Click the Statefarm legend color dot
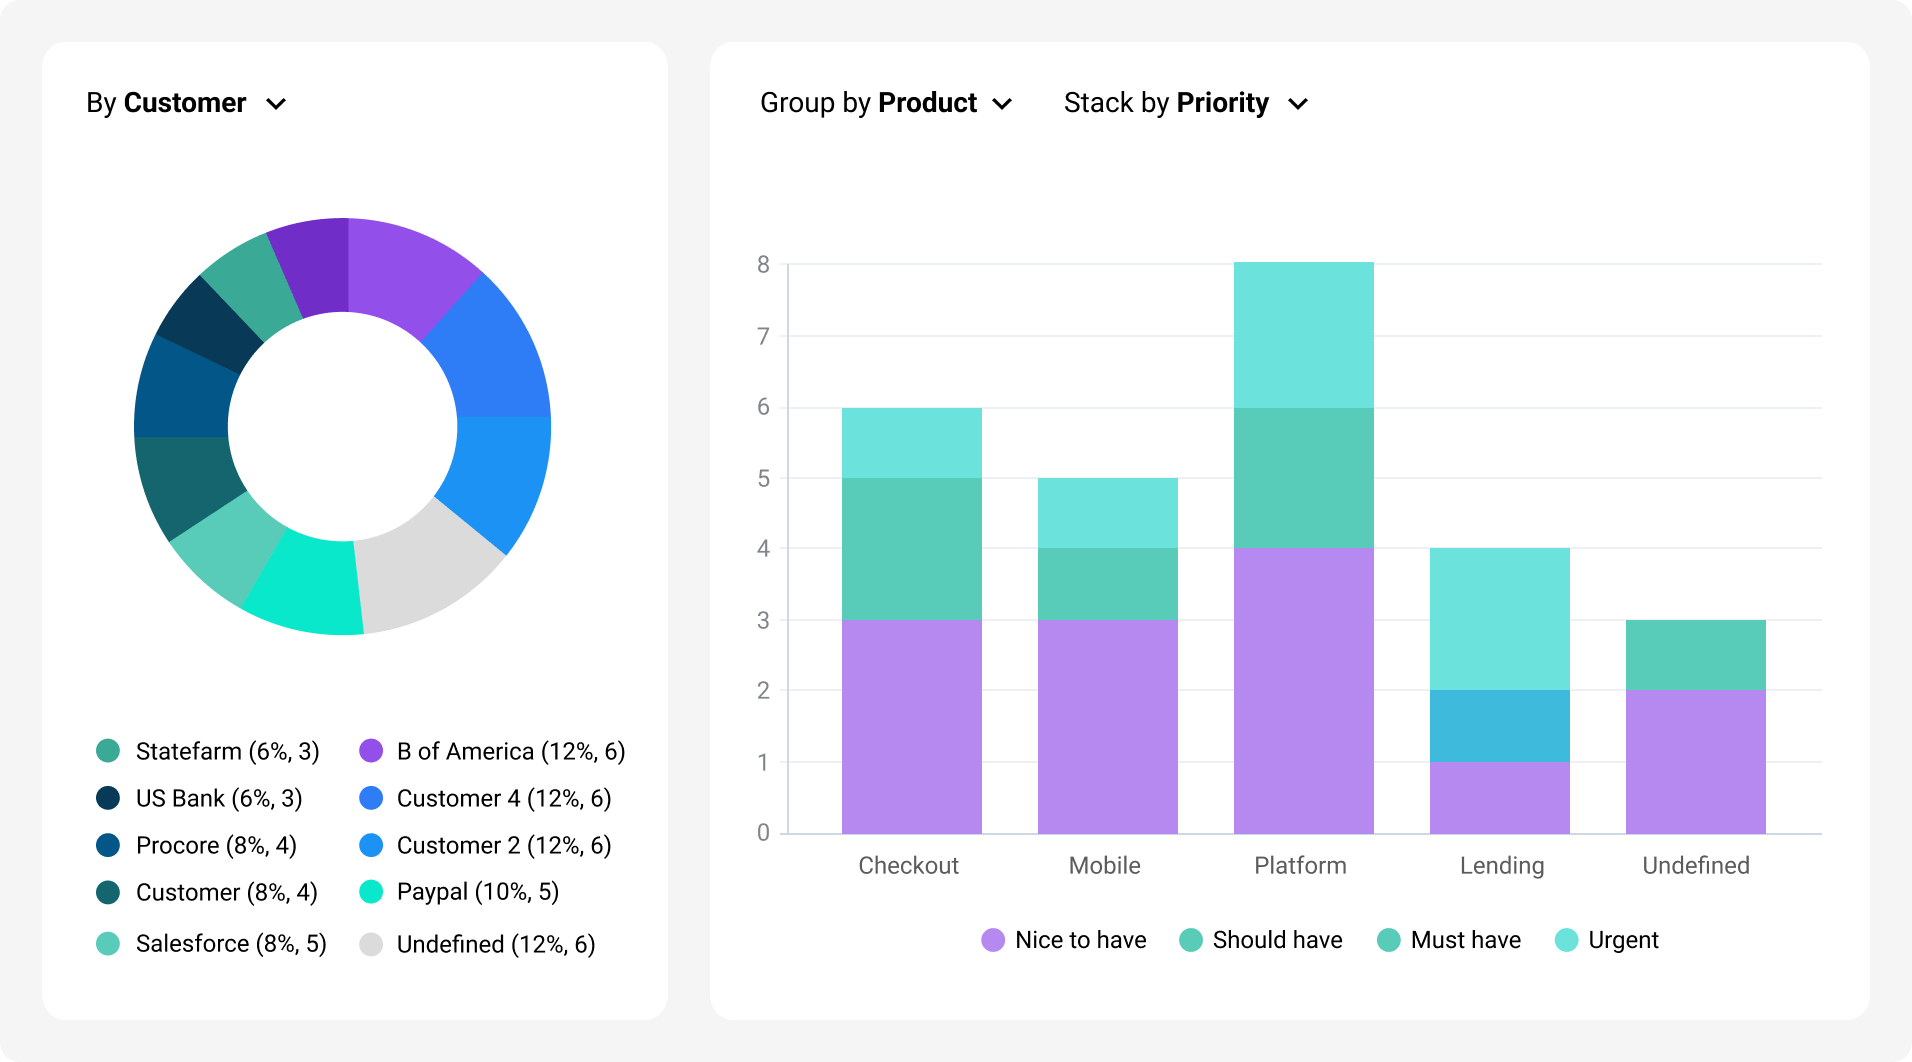Image resolution: width=1912 pixels, height=1062 pixels. tap(108, 751)
